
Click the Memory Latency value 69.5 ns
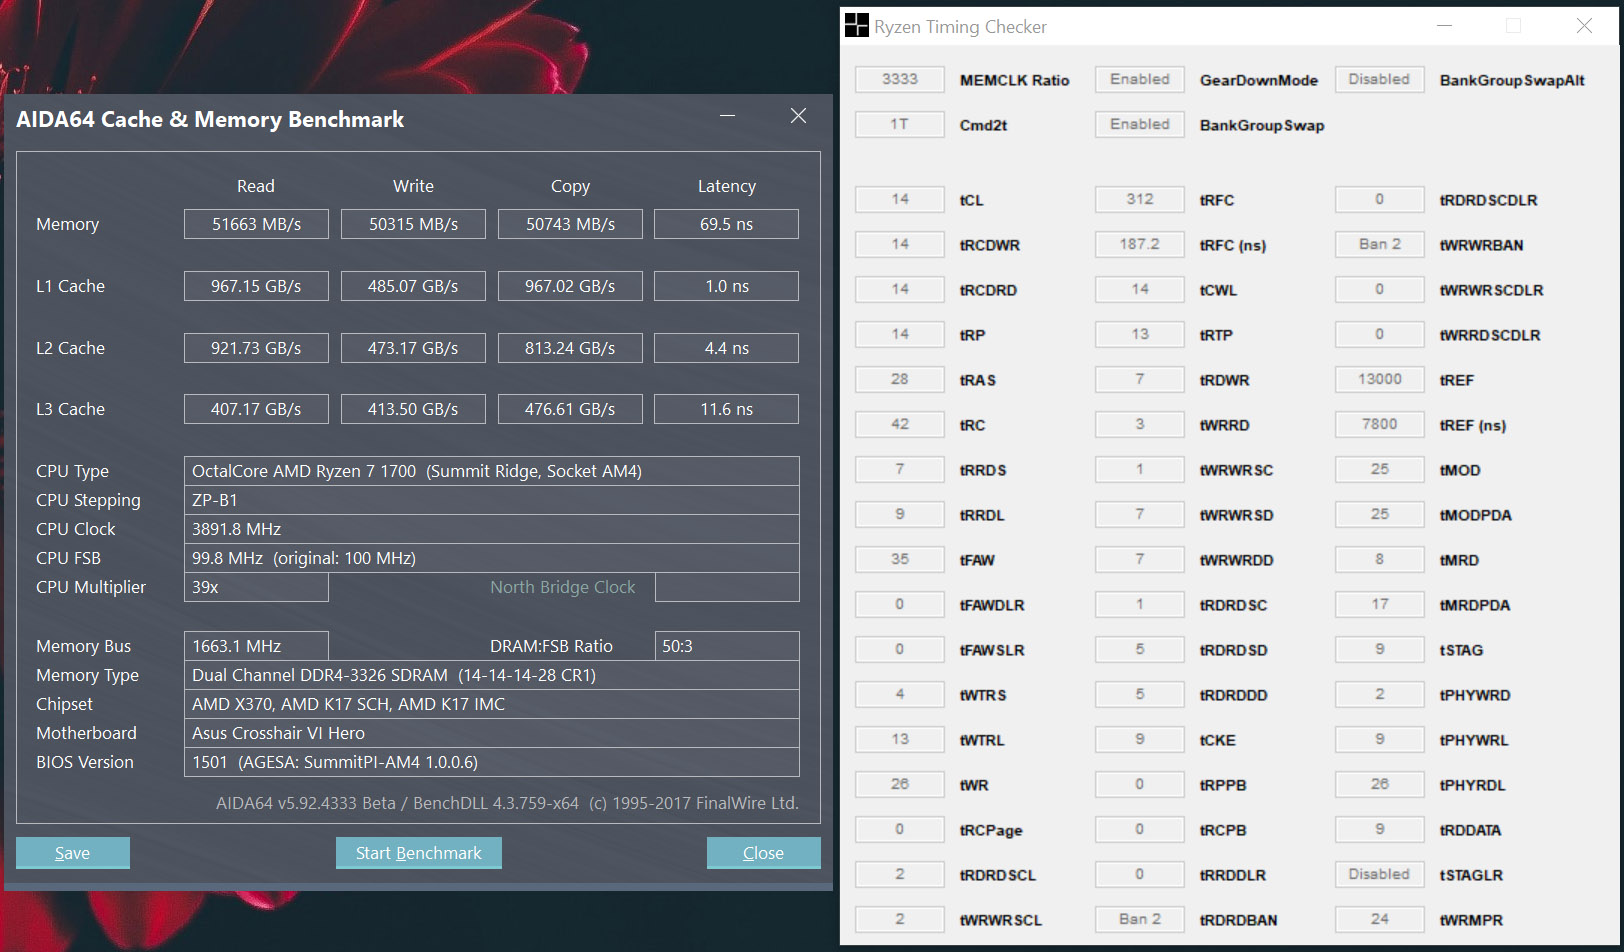click(x=727, y=224)
